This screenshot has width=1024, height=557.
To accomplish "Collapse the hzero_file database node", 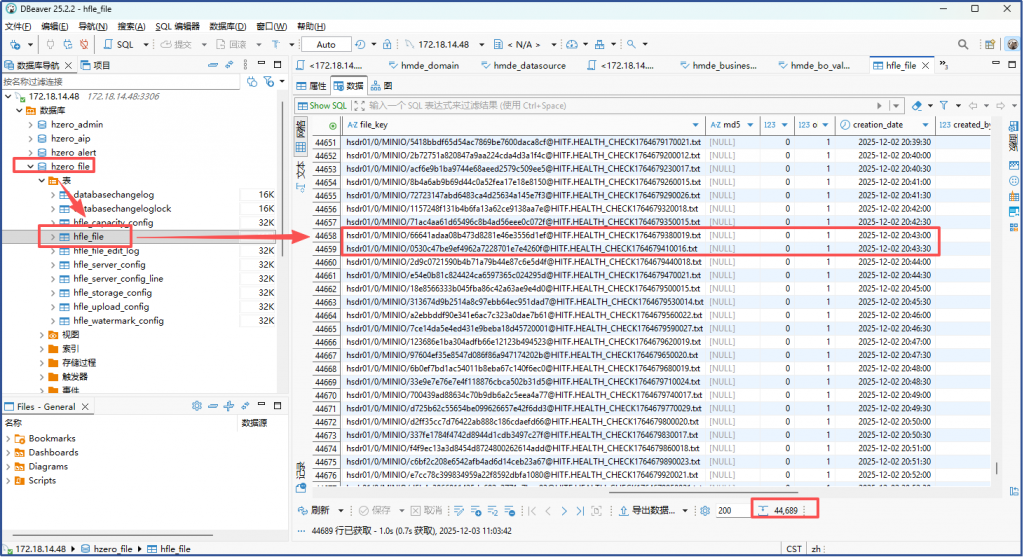I will [30, 166].
